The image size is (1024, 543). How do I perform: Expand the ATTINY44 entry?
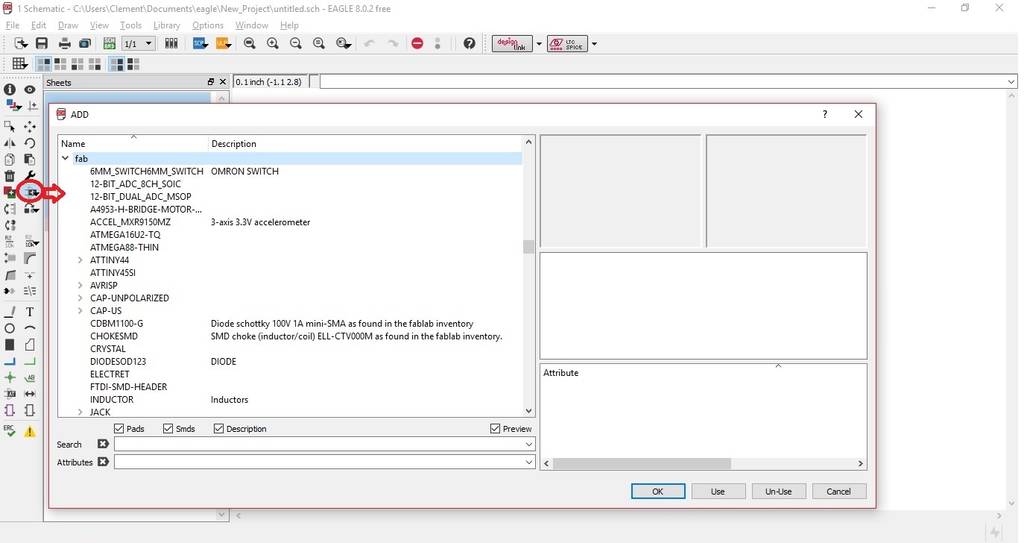[x=80, y=260]
